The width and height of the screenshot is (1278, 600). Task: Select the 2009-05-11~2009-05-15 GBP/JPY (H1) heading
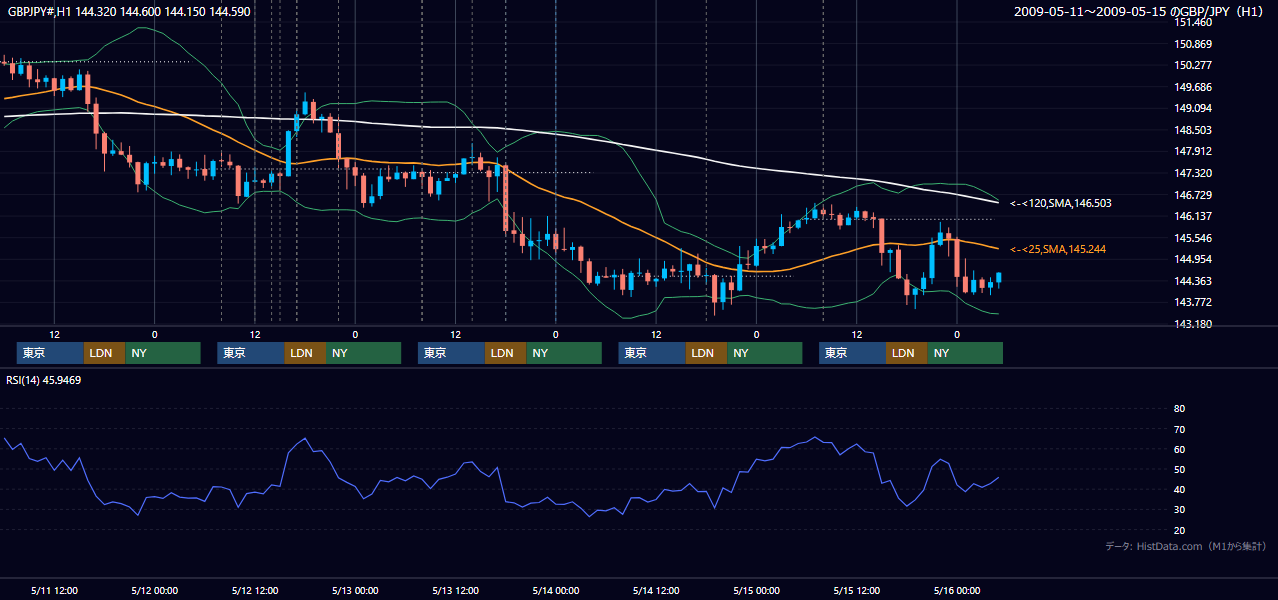(1141, 12)
